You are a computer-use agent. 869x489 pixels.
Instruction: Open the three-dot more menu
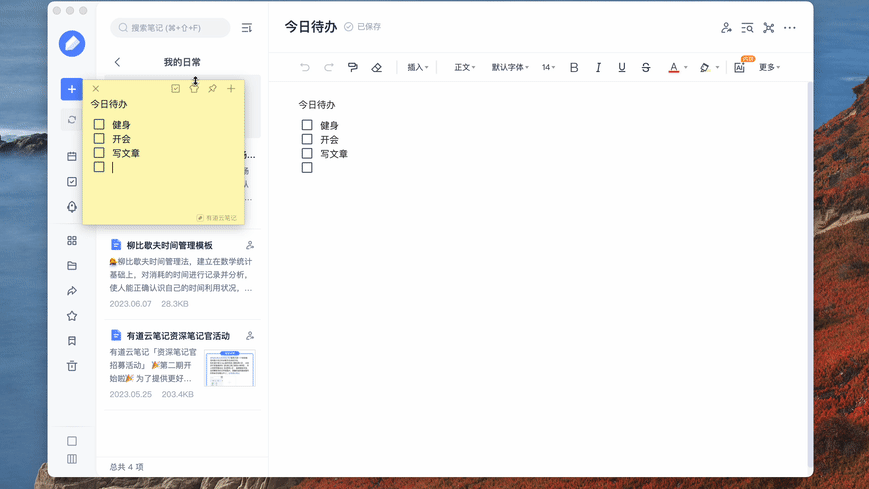790,28
